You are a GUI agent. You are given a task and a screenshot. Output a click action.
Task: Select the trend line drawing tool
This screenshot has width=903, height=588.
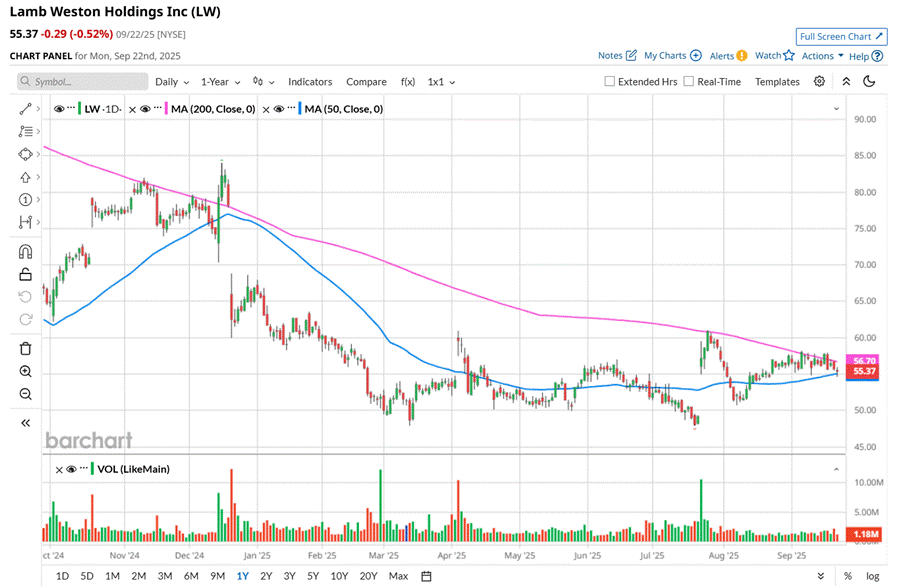(x=25, y=108)
